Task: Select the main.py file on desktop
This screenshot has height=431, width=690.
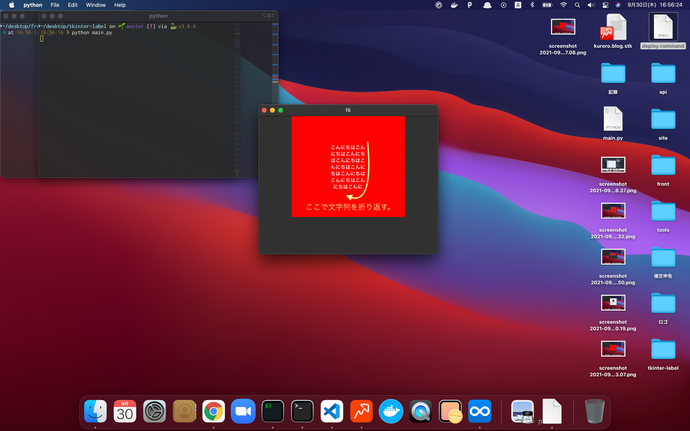Action: coord(613,123)
